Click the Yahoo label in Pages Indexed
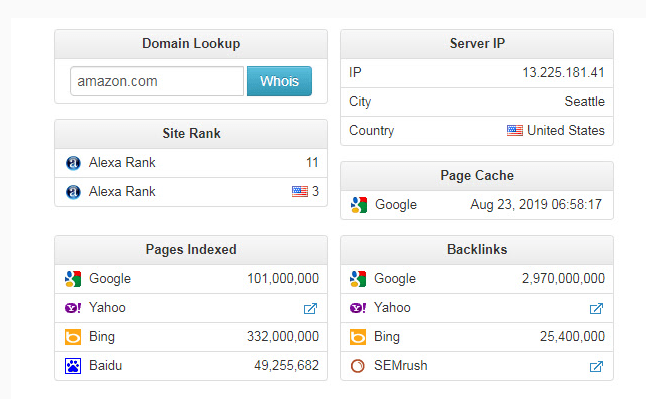The image size is (646, 399). pyautogui.click(x=107, y=307)
